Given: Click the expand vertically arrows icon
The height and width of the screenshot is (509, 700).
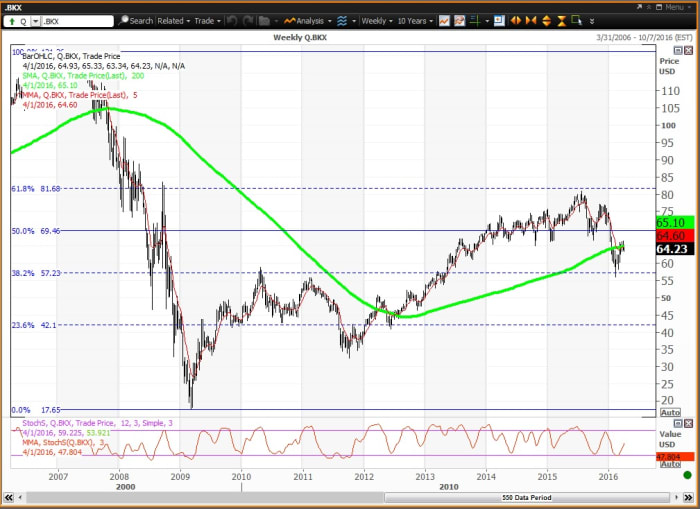Looking at the screenshot, I should [x=546, y=21].
